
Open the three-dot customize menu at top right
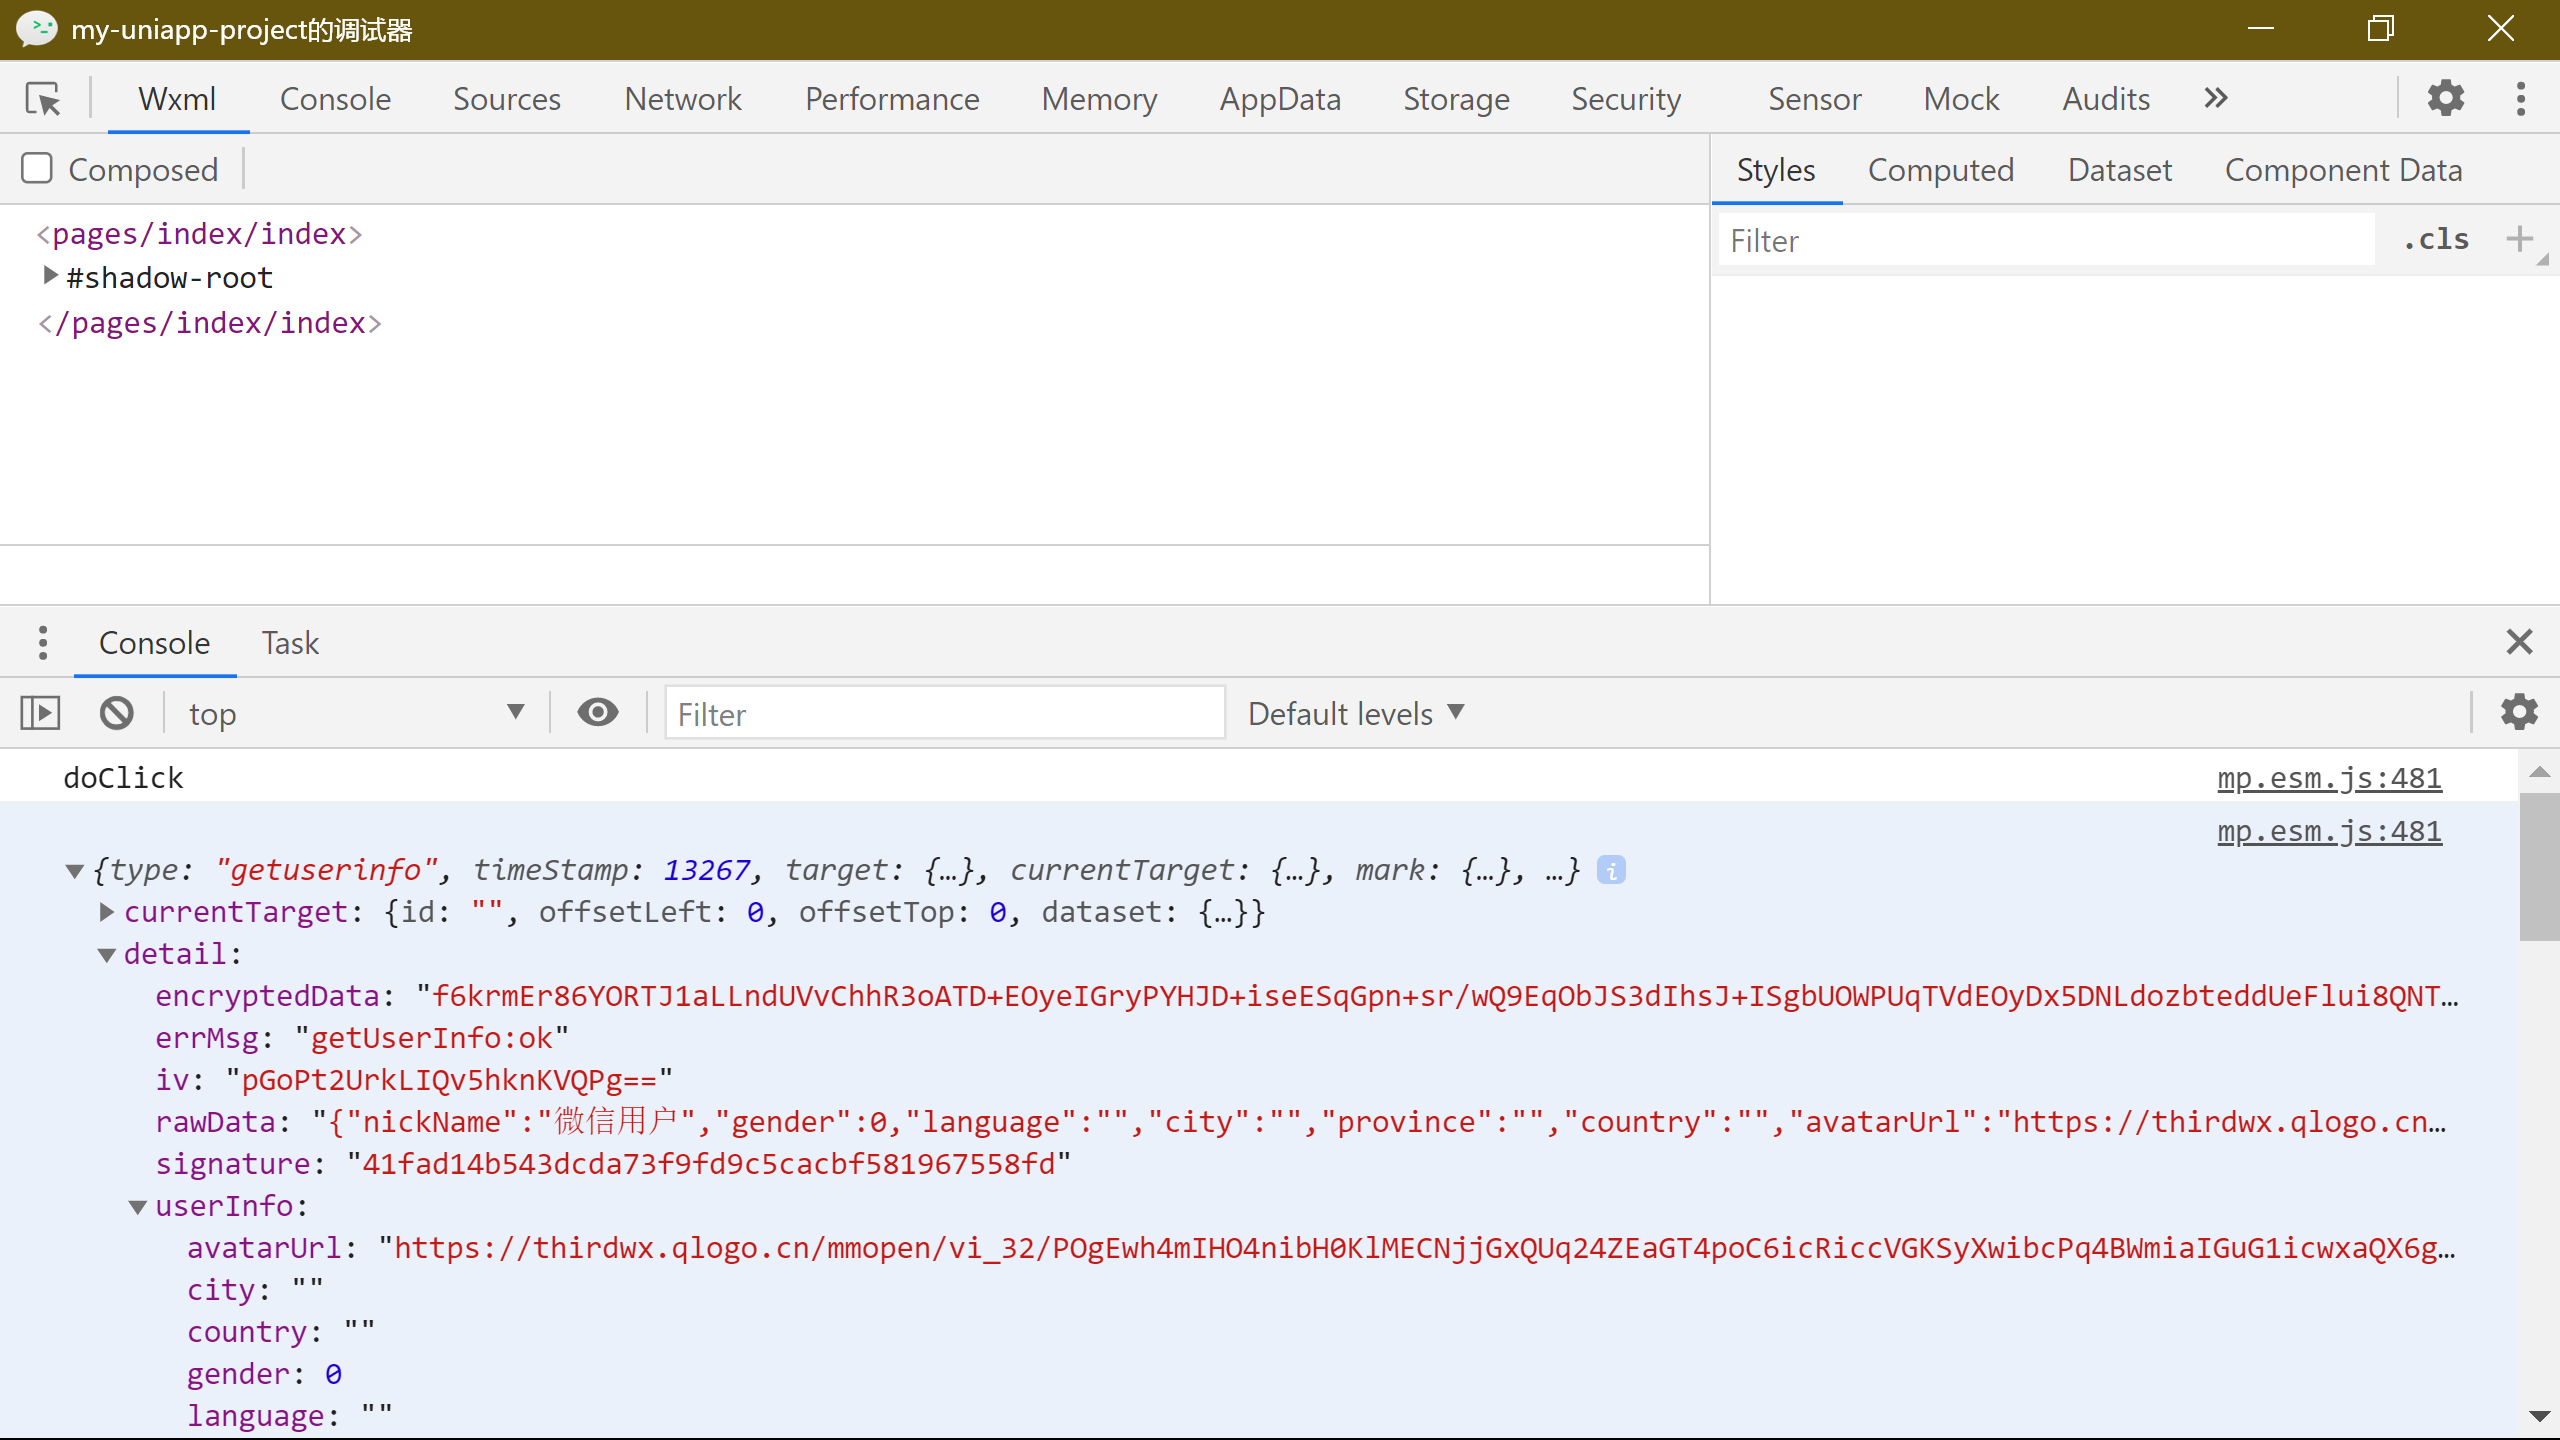(2521, 98)
